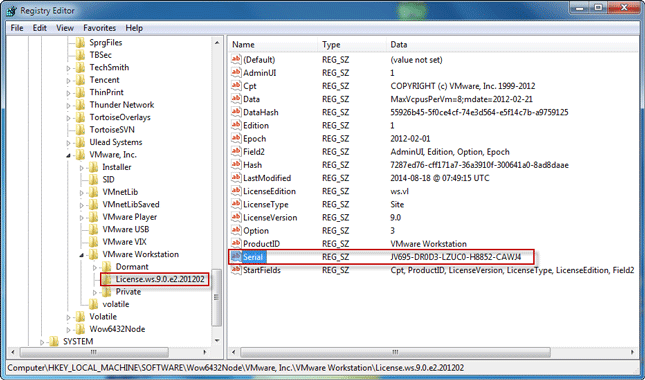Image resolution: width=645 pixels, height=380 pixels.
Task: Click the tree pane scroll-down arrow
Action: [217, 341]
